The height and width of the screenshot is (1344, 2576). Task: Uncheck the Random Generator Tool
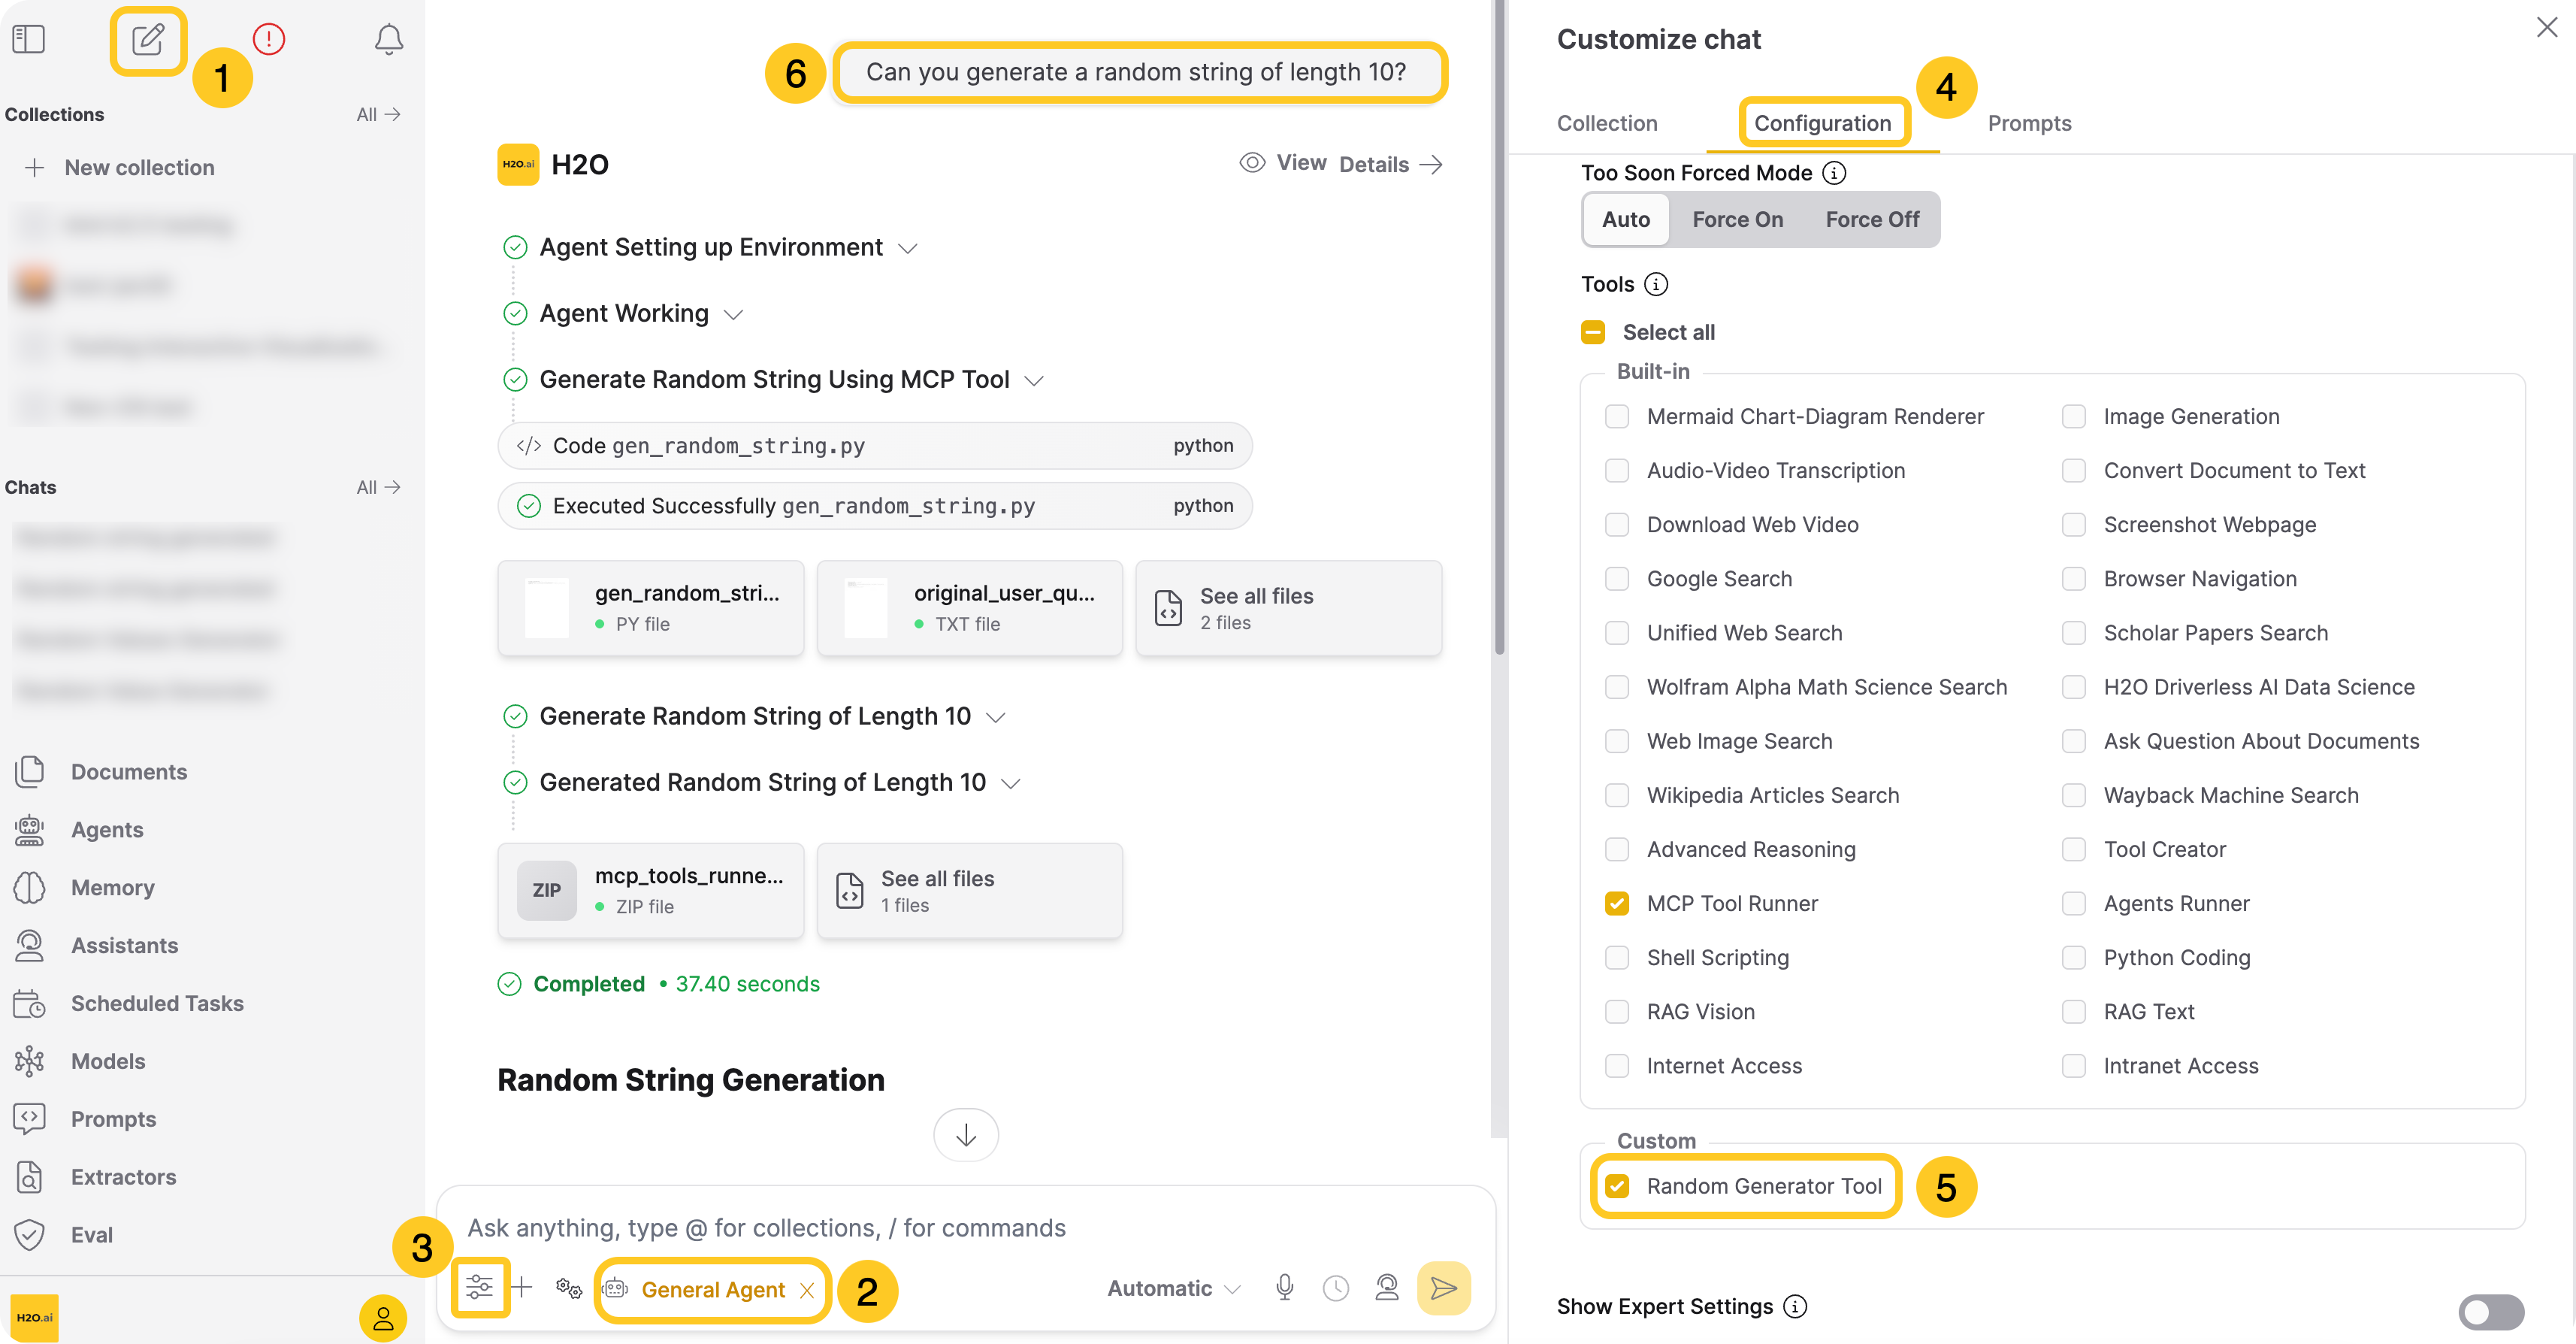[1617, 1186]
